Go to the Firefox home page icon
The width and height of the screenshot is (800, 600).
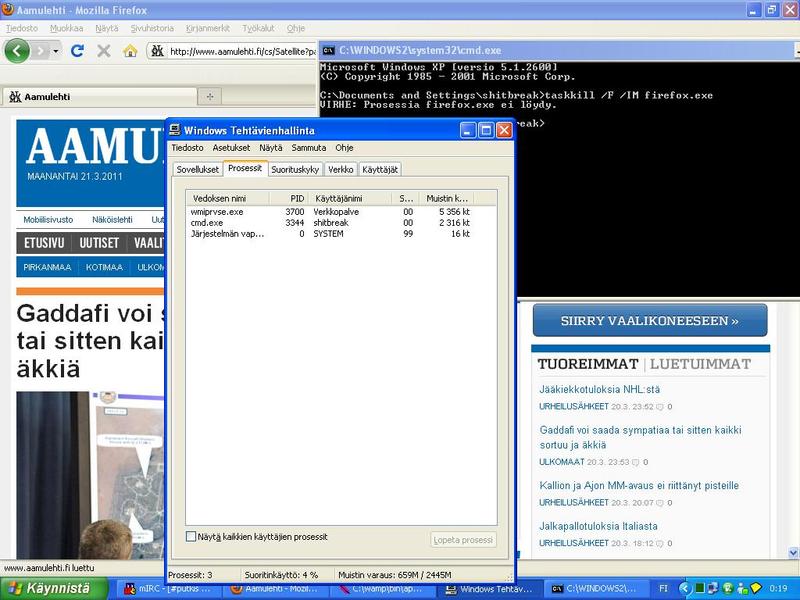pos(130,51)
